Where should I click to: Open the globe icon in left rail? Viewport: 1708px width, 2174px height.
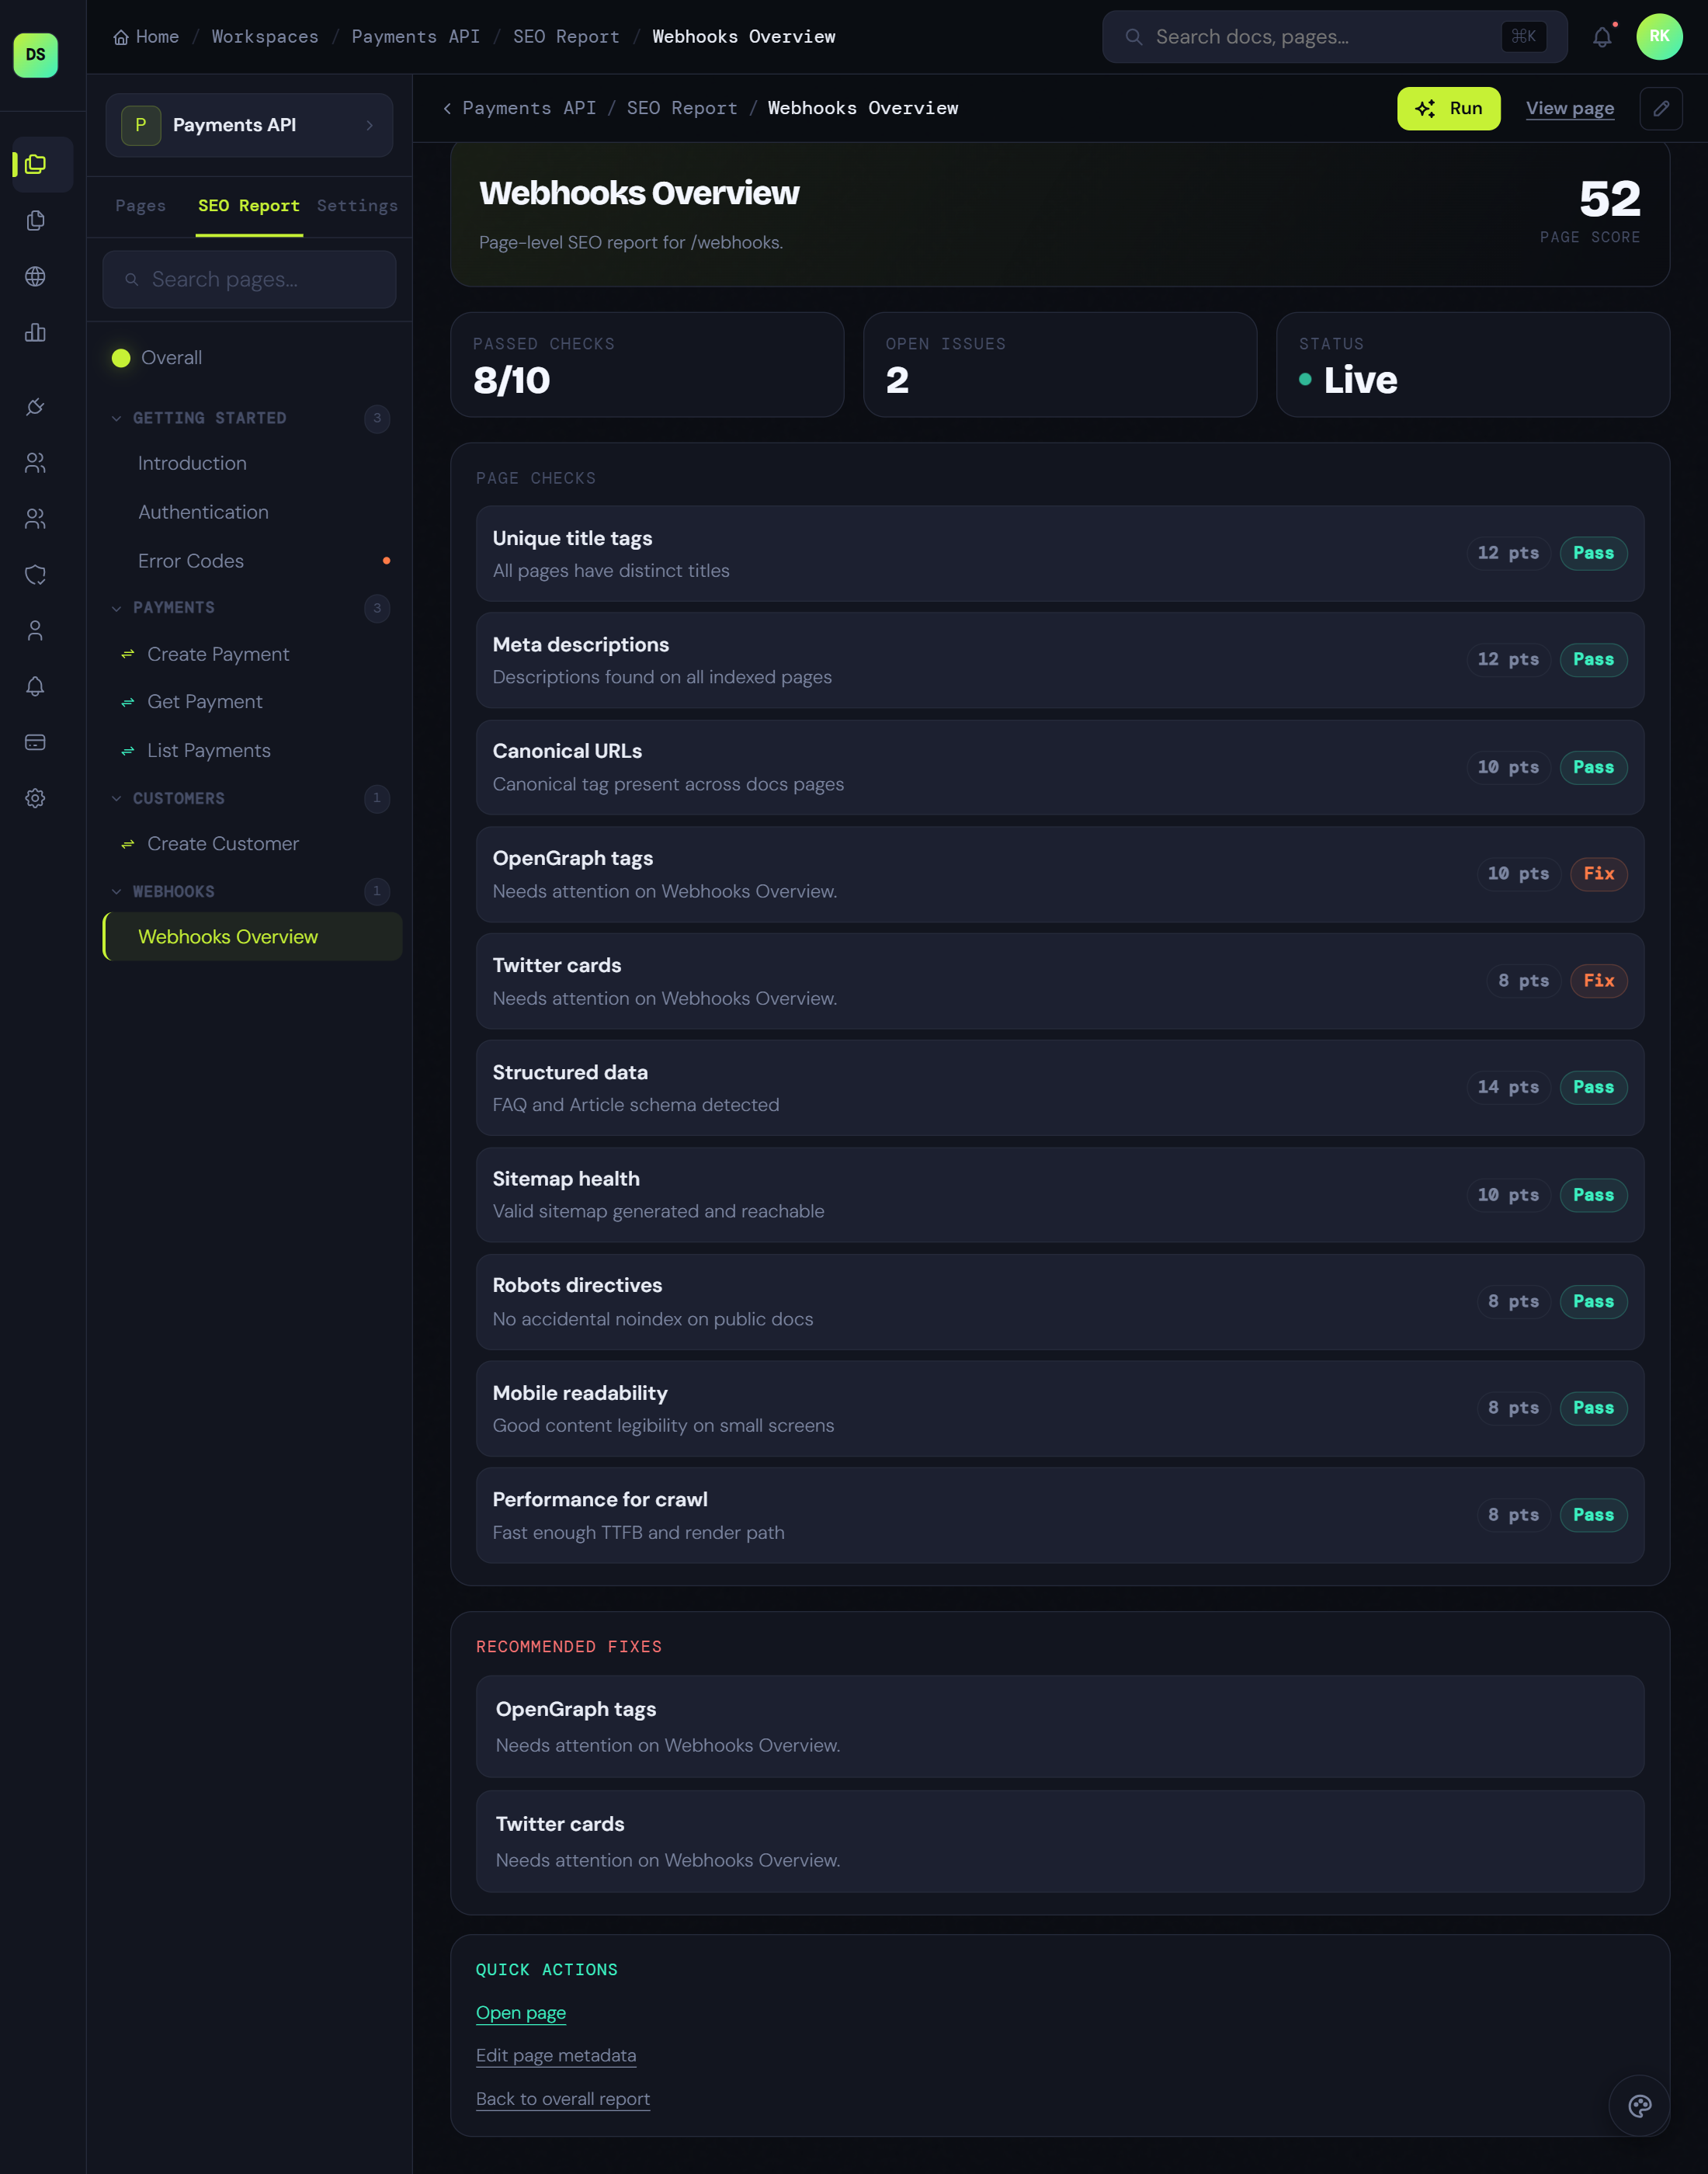35,276
